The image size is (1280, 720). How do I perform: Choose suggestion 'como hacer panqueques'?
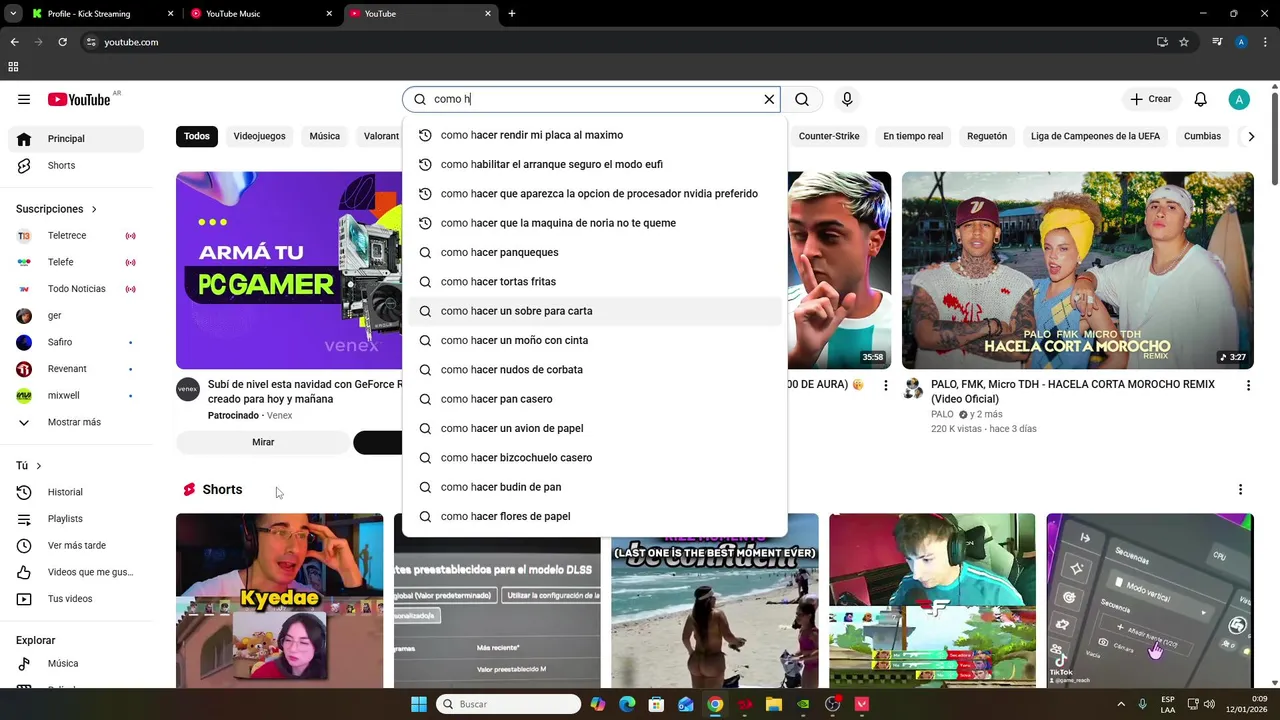pyautogui.click(x=595, y=252)
